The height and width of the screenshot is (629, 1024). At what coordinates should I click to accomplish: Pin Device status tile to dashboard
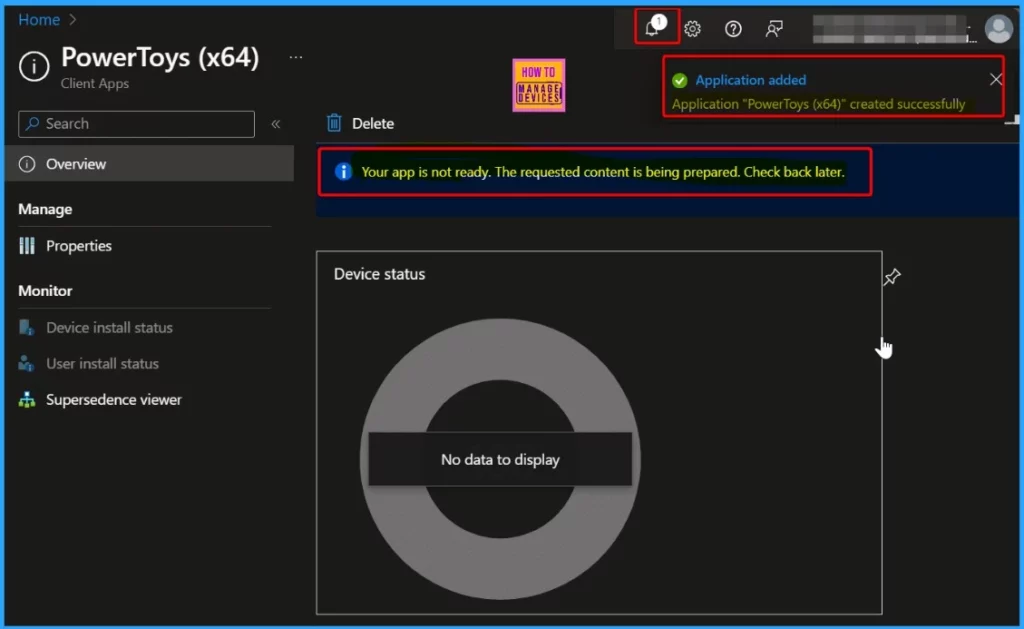892,277
